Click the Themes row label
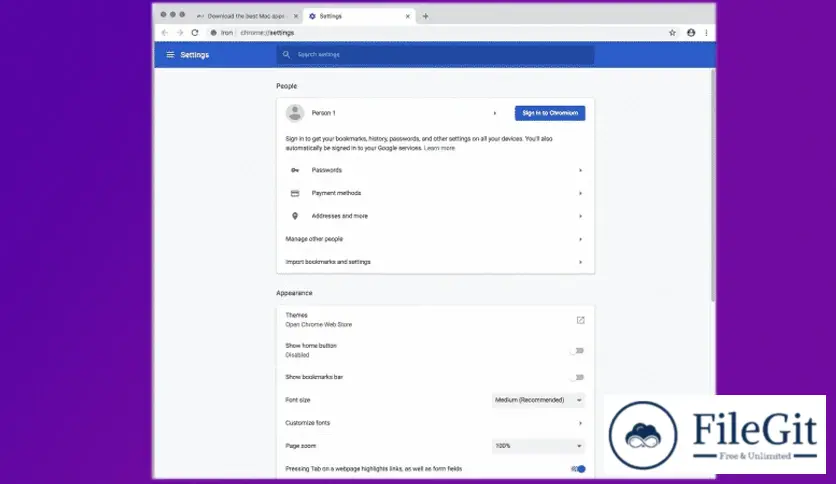This screenshot has height=484, width=836. point(296,315)
